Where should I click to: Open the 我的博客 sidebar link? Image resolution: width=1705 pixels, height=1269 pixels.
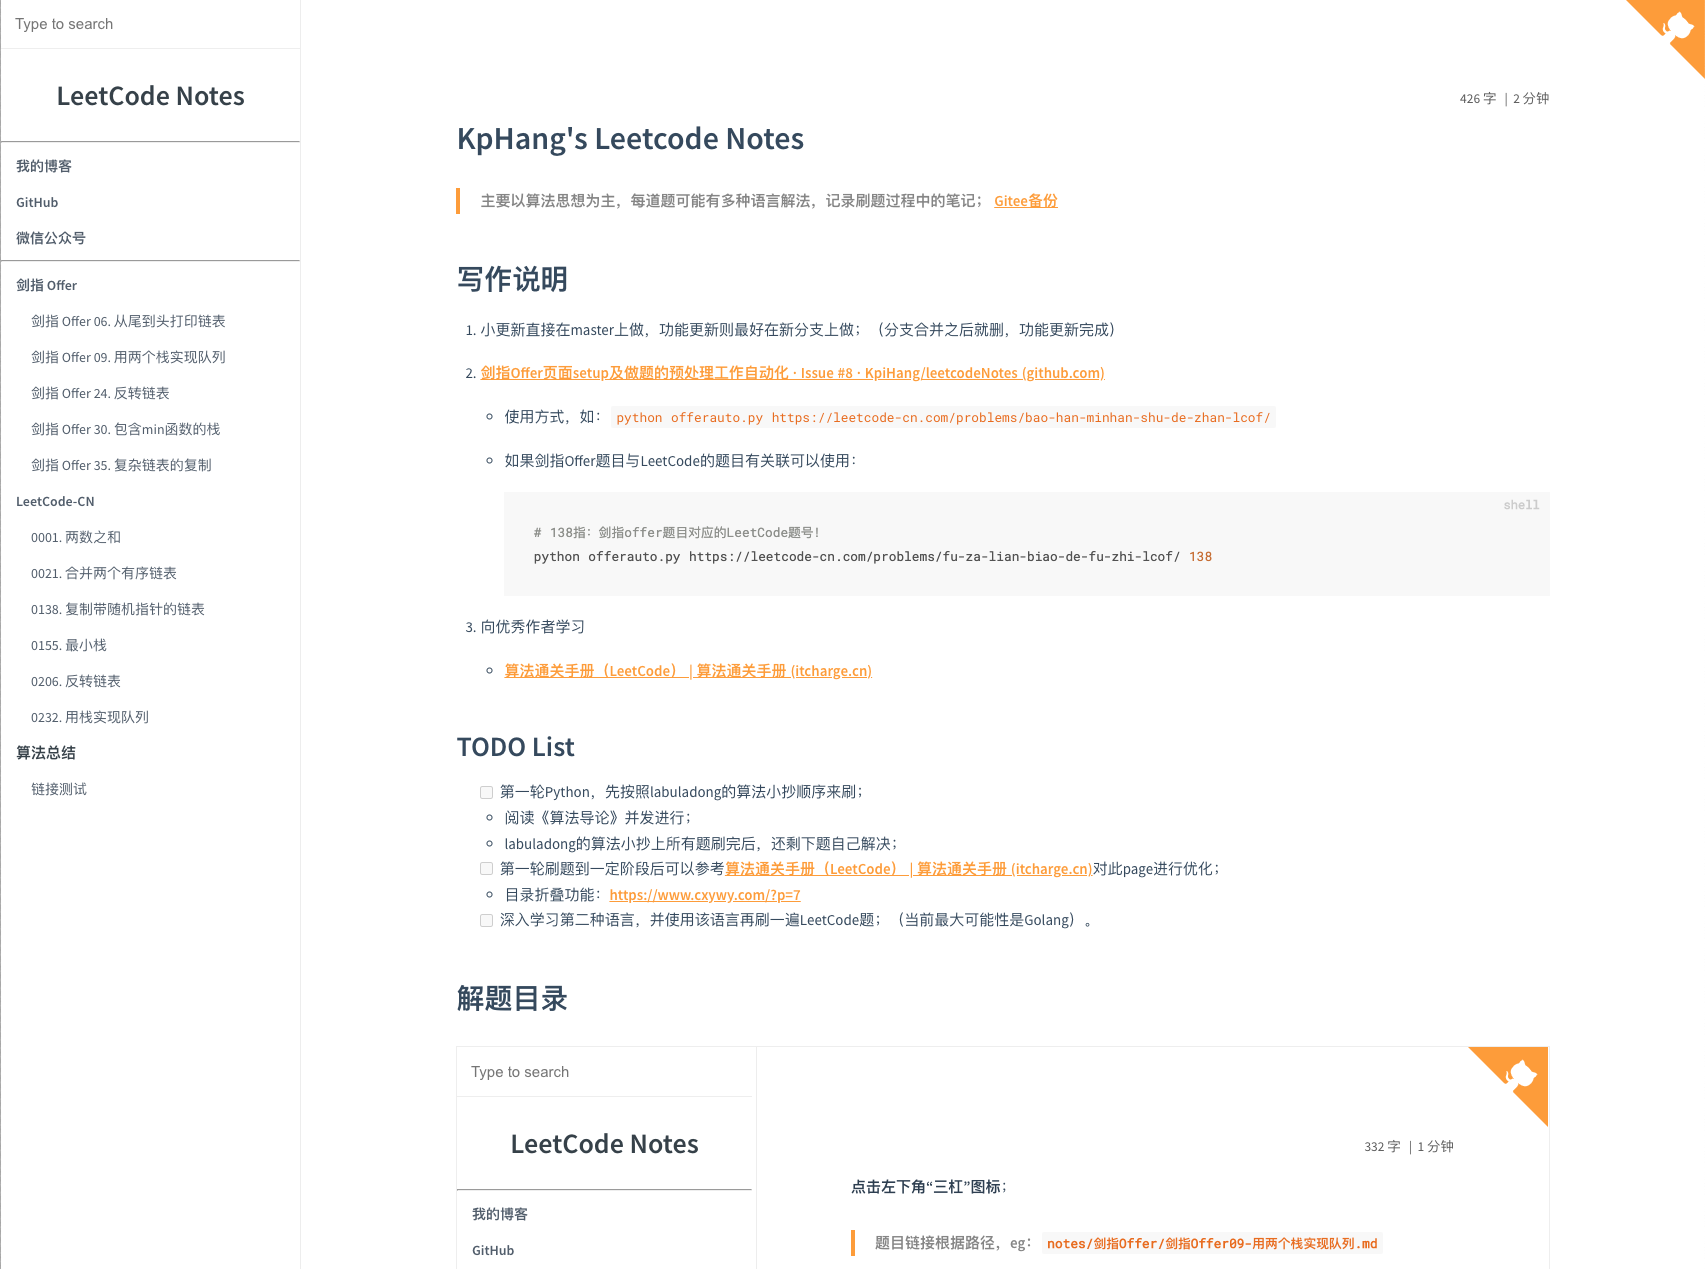(44, 166)
